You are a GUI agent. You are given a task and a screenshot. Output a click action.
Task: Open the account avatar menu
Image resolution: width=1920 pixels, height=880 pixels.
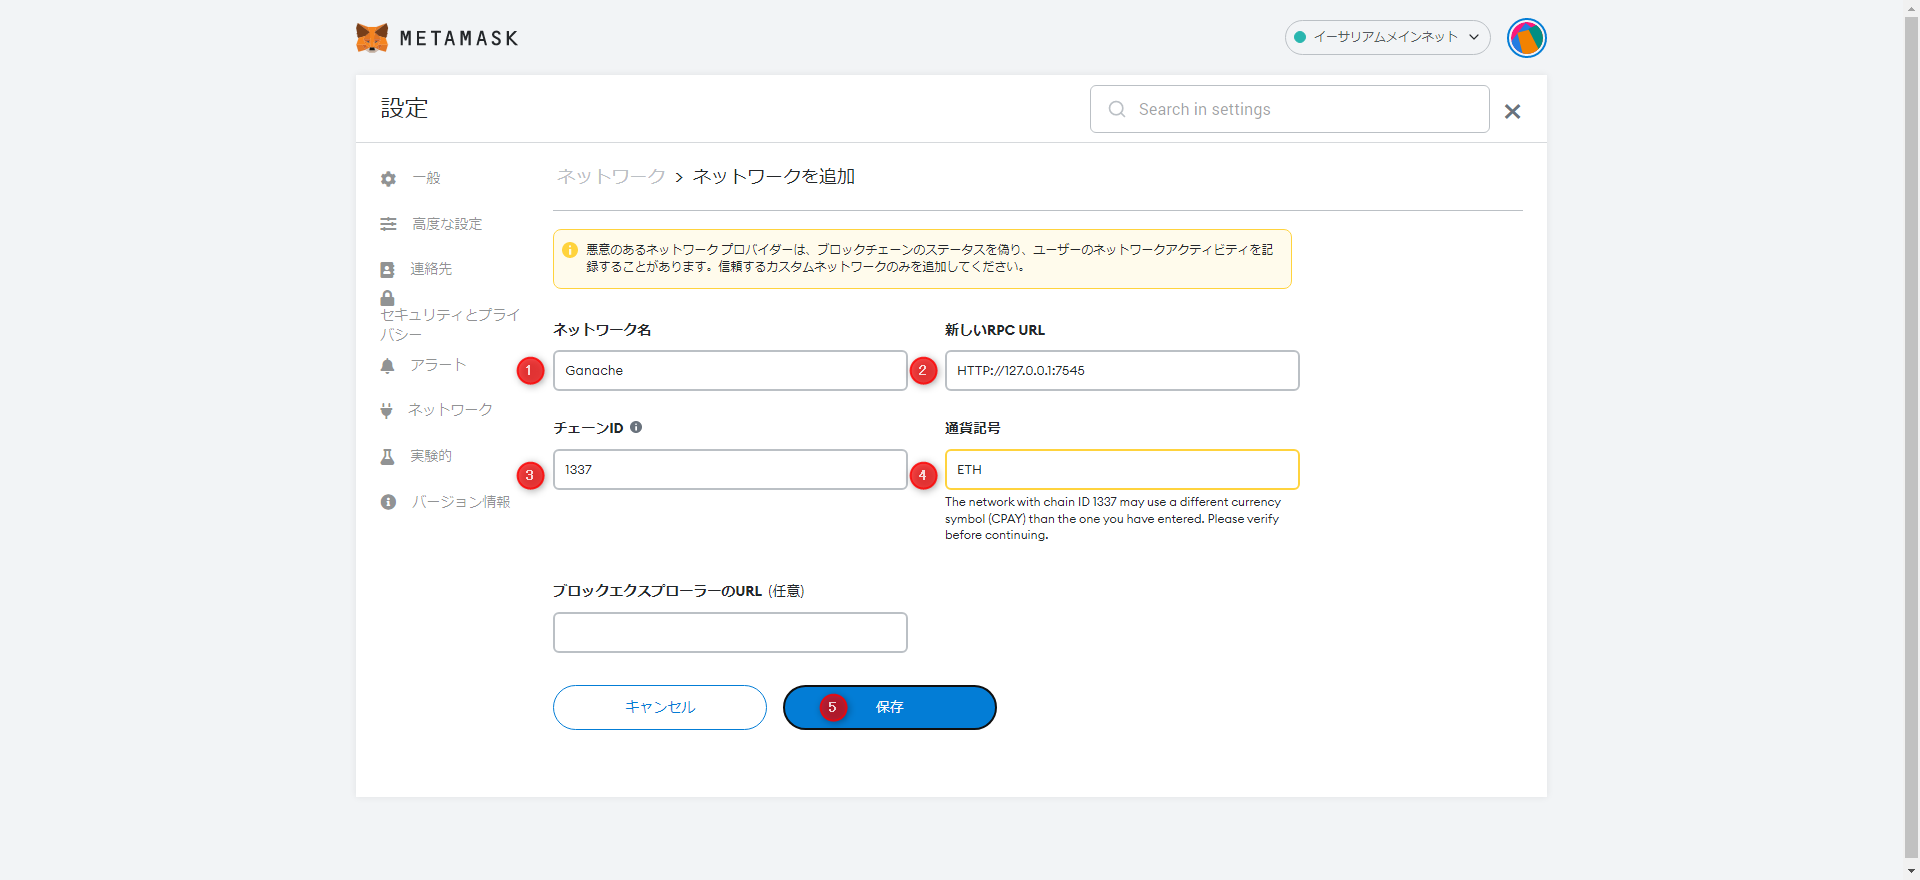(x=1526, y=38)
